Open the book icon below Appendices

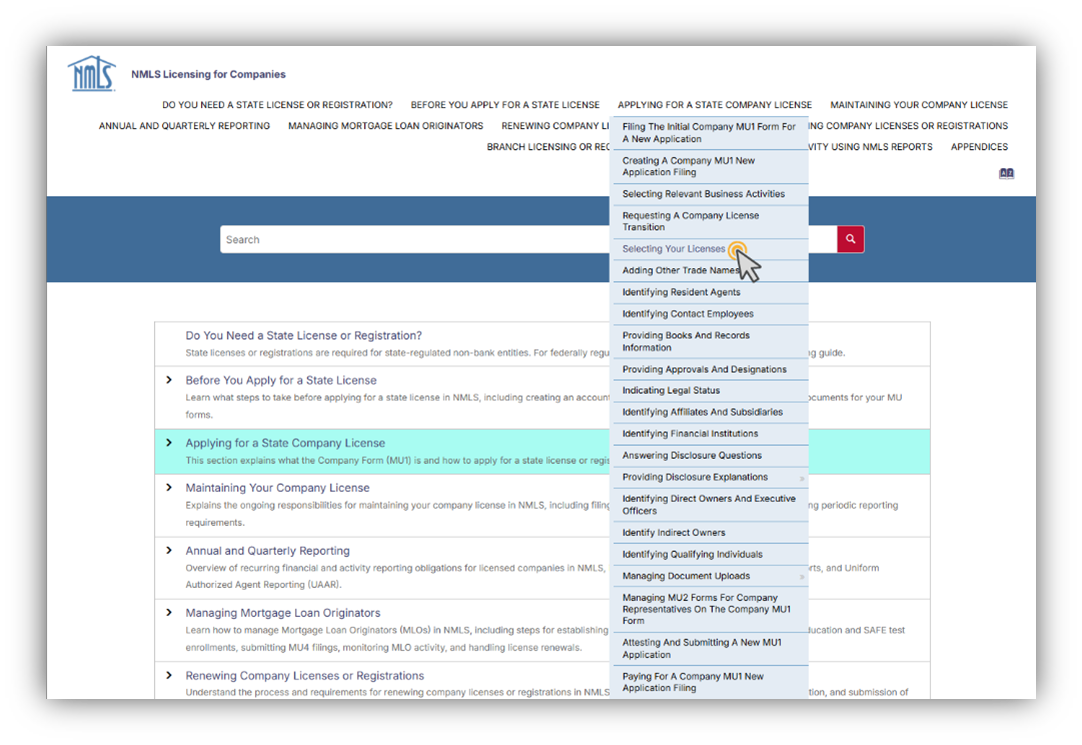click(x=1006, y=173)
